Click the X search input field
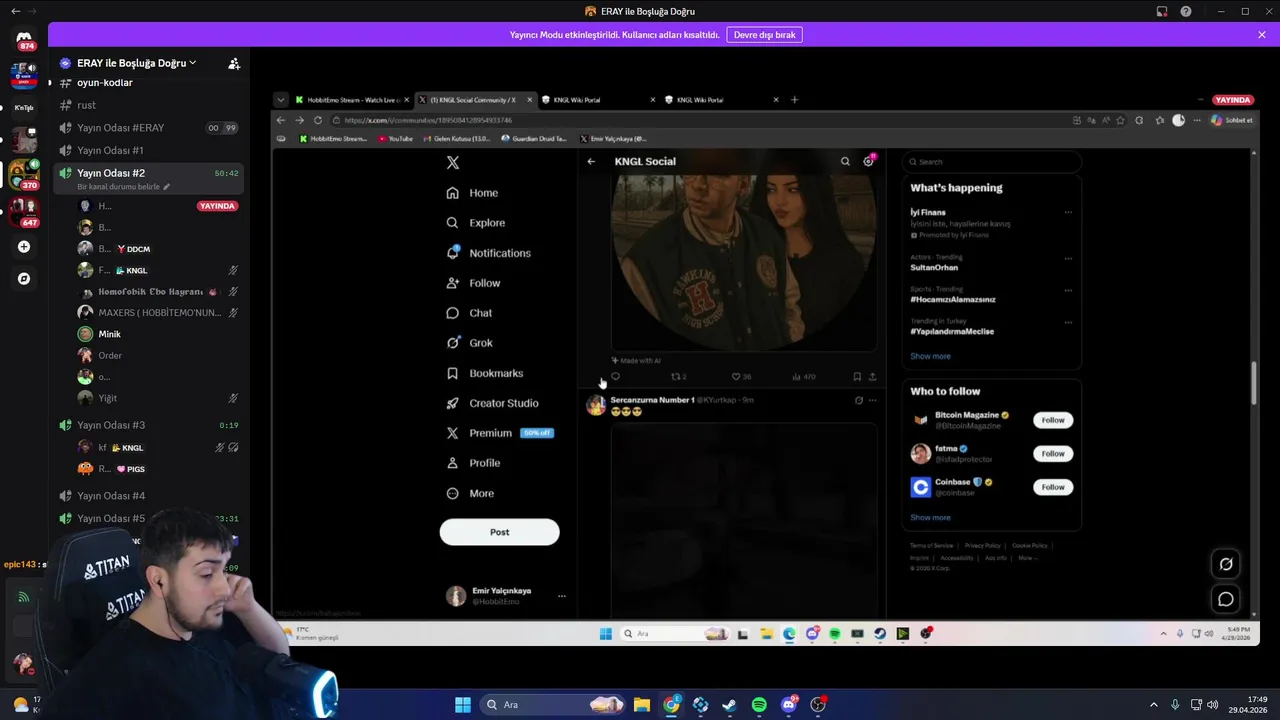This screenshot has height=720, width=1280. 992,161
